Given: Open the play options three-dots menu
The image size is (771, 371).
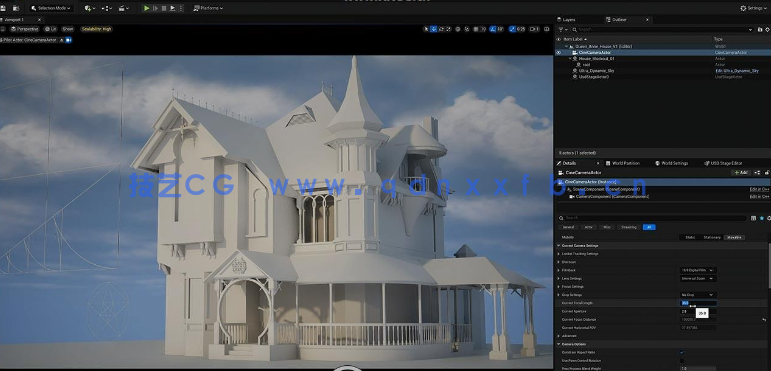Looking at the screenshot, I should click(x=180, y=8).
